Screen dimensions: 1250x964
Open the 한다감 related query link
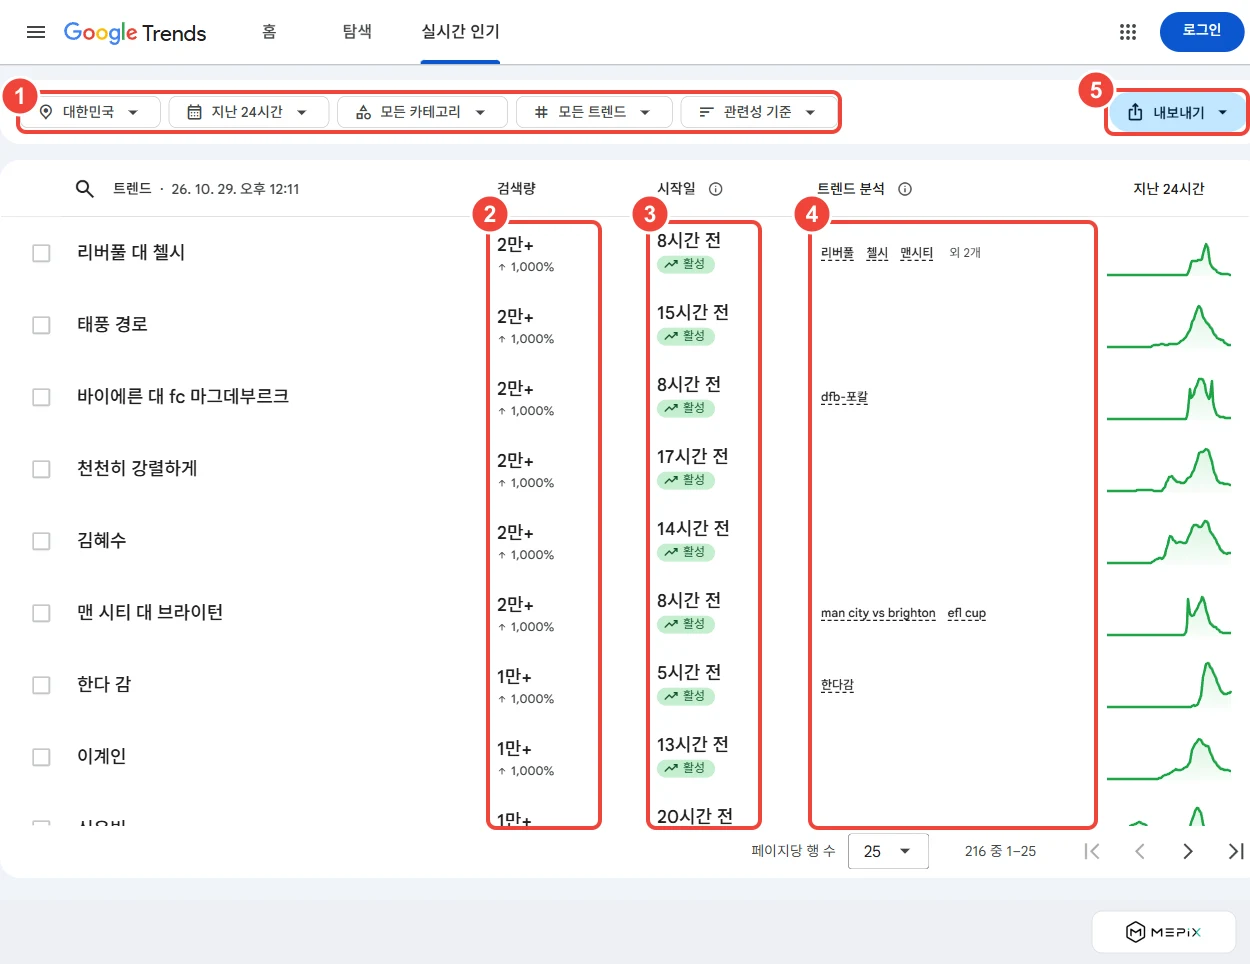837,685
